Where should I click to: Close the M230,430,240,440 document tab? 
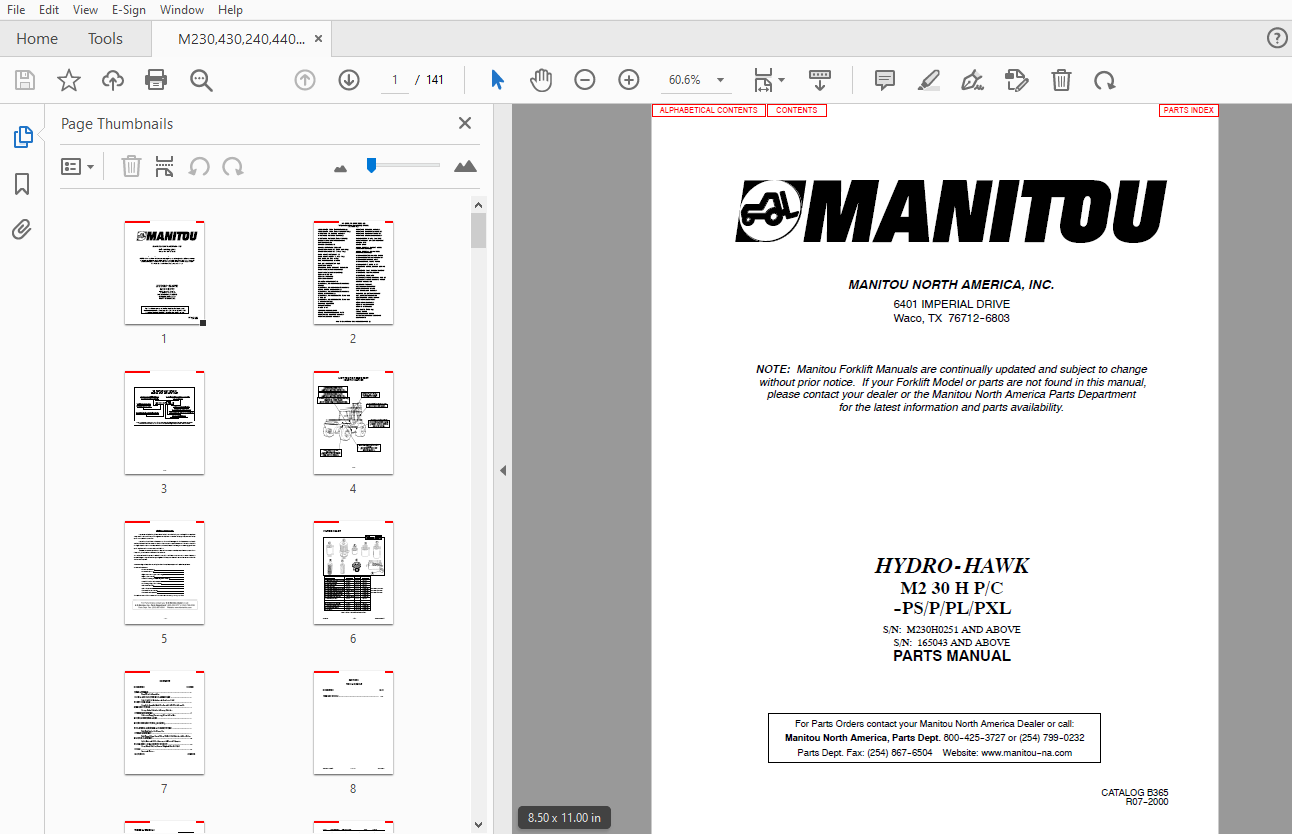tap(319, 39)
